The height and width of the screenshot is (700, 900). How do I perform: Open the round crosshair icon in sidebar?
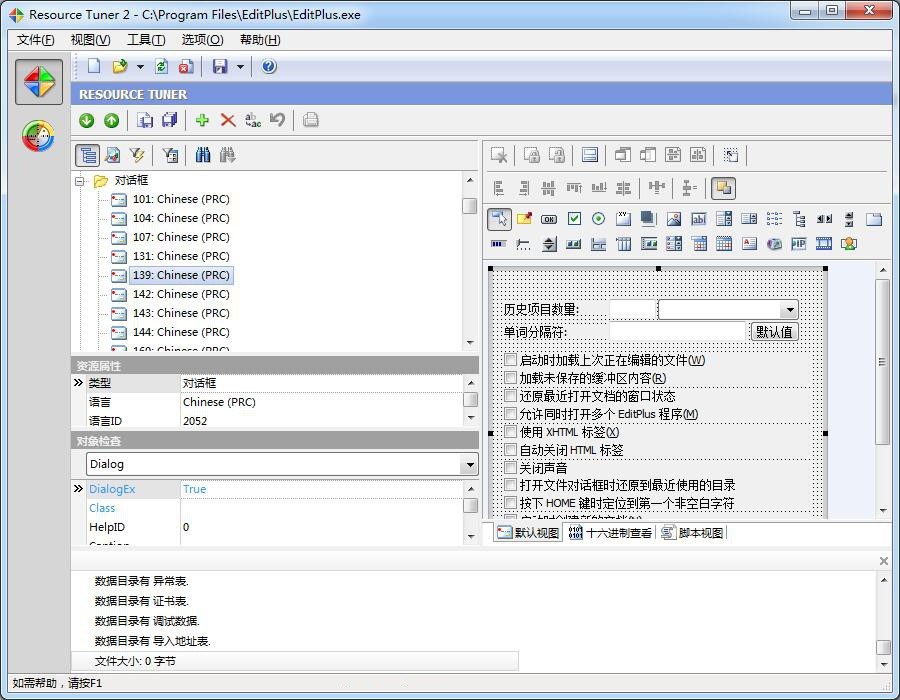(38, 136)
